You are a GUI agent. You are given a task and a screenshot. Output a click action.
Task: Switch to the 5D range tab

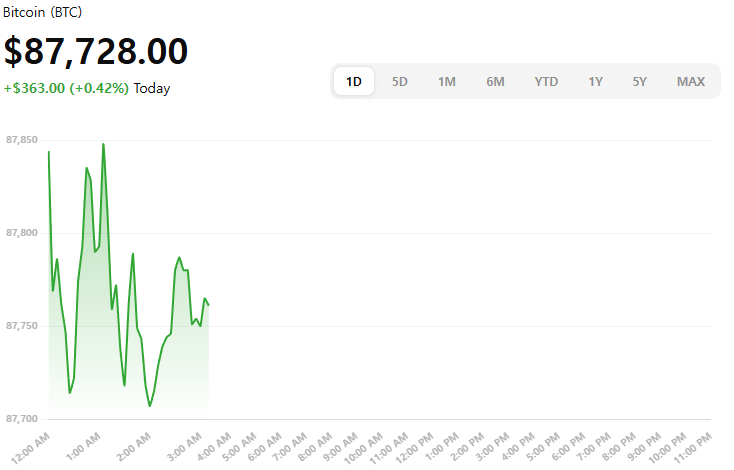[400, 81]
